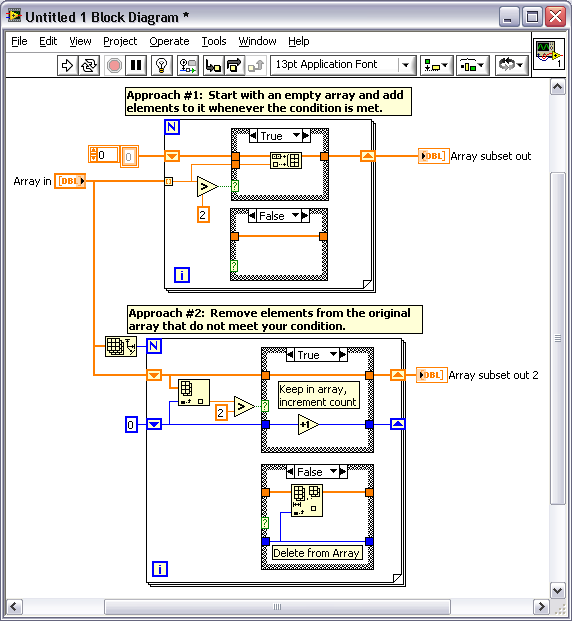Open the Align Objects dropdown
572x621 pixels.
click(x=436, y=65)
